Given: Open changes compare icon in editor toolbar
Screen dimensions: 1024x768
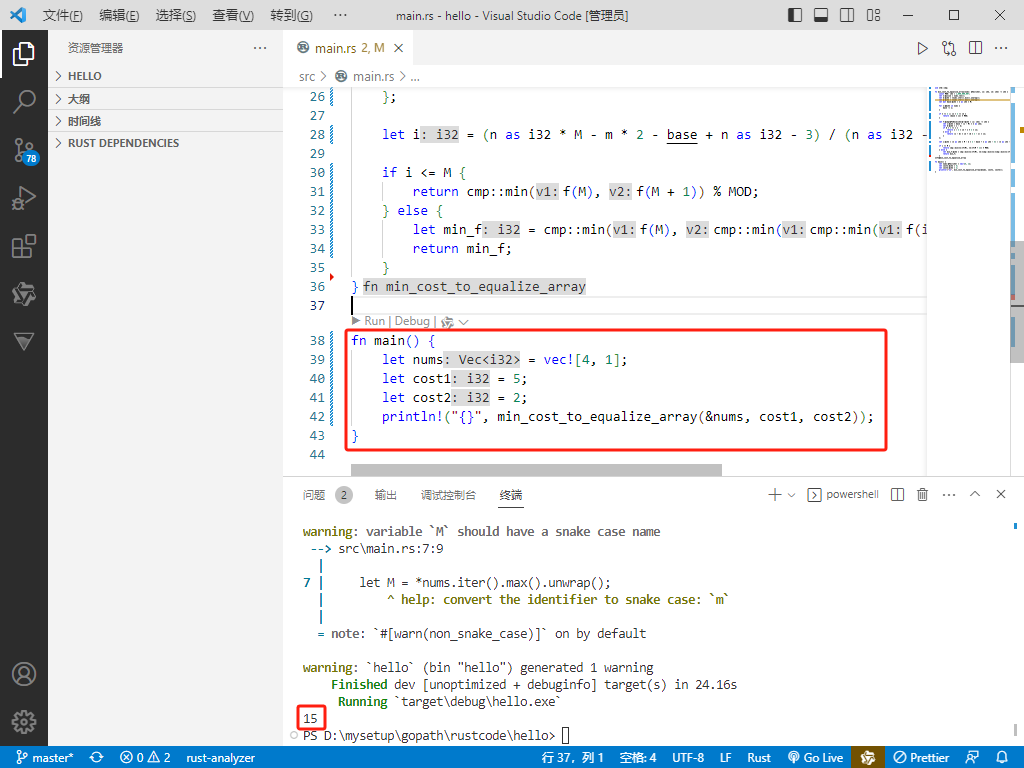Looking at the screenshot, I should 949,48.
